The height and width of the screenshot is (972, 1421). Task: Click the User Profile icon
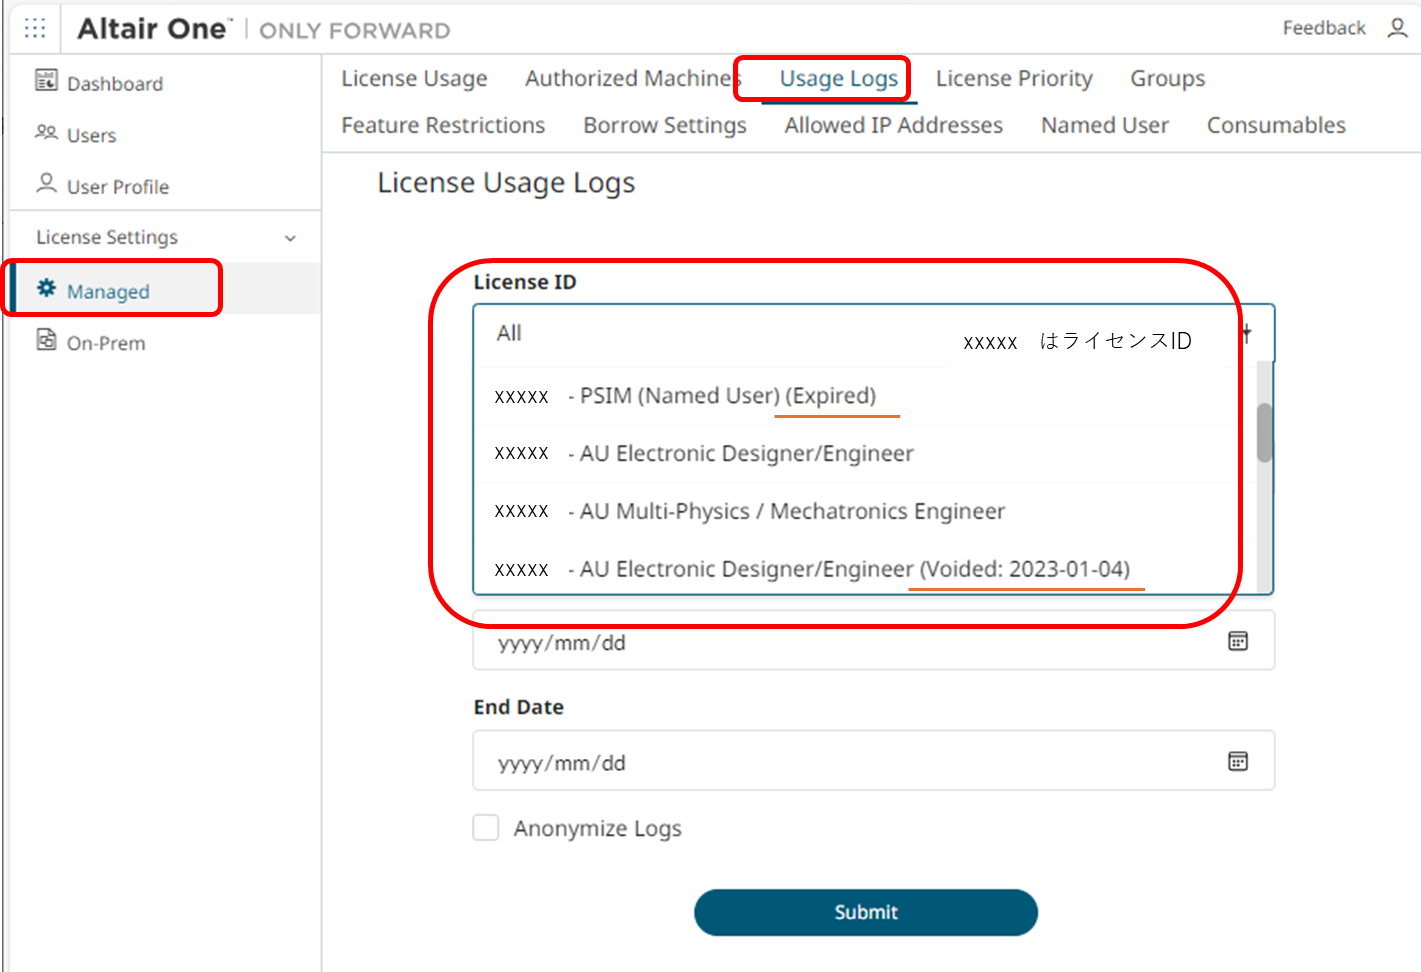tap(46, 184)
